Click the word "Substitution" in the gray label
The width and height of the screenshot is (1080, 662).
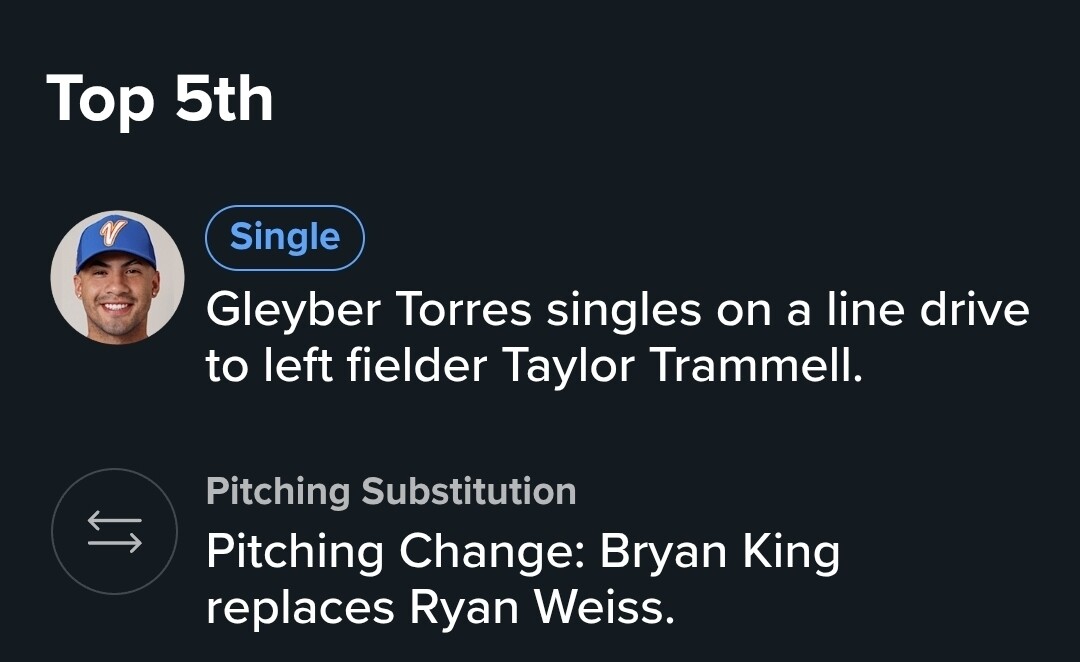[x=468, y=492]
